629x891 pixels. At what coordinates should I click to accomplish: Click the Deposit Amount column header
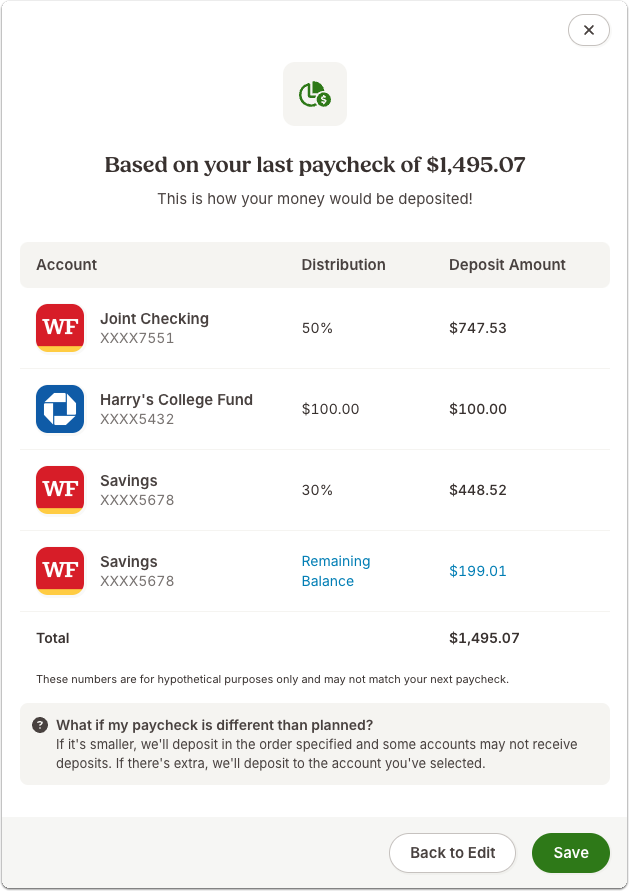coord(507,265)
